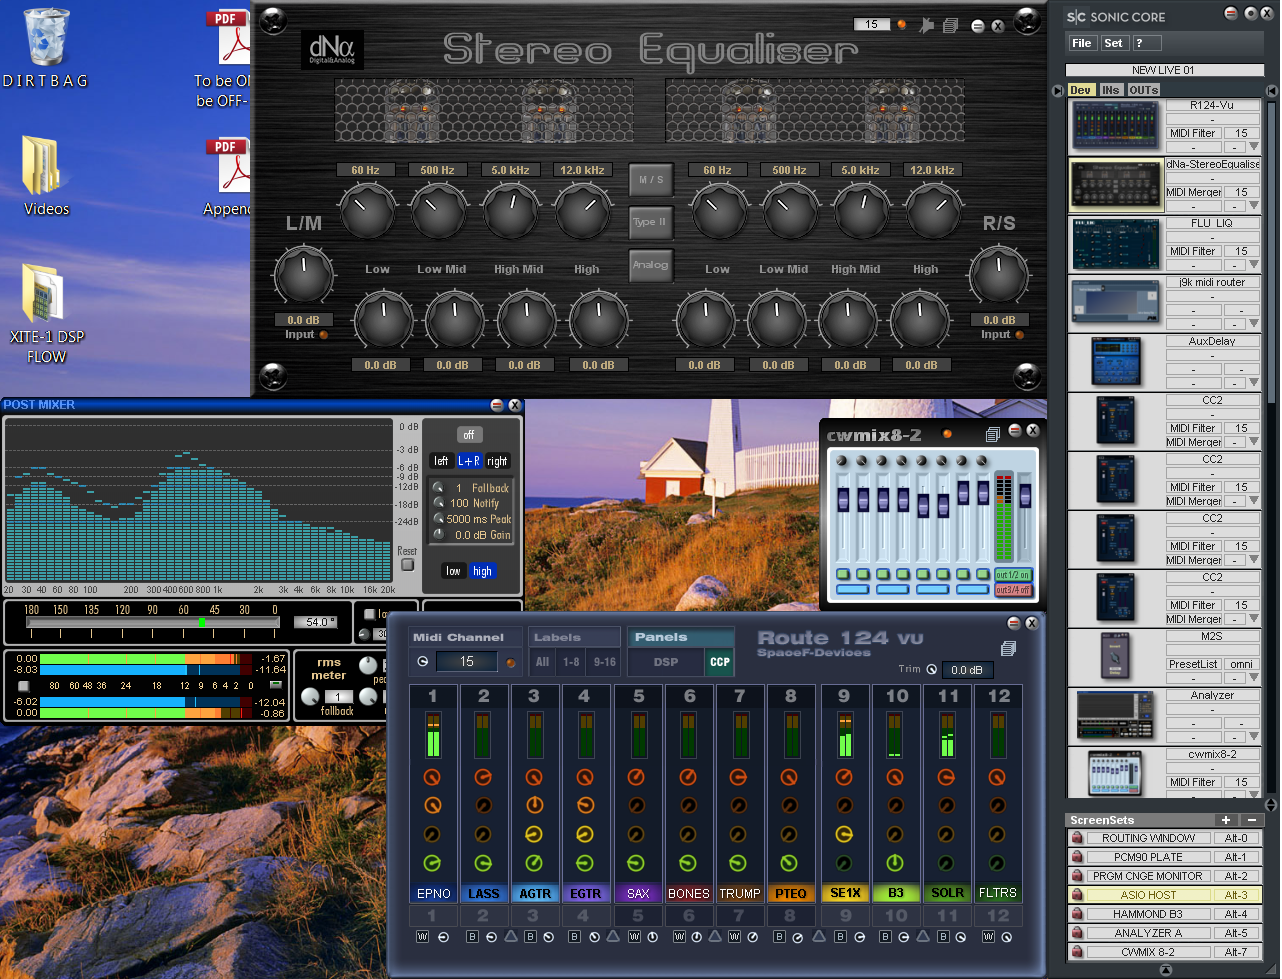Image resolution: width=1282 pixels, height=979 pixels.
Task: Open the ? help menu in Sonic Core
Action: click(1145, 43)
